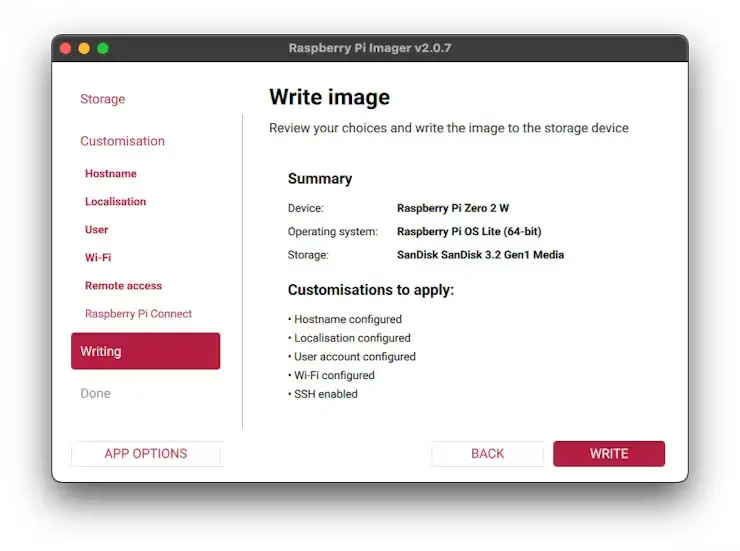Click the Summary heading
The width and height of the screenshot is (740, 551).
(x=320, y=179)
